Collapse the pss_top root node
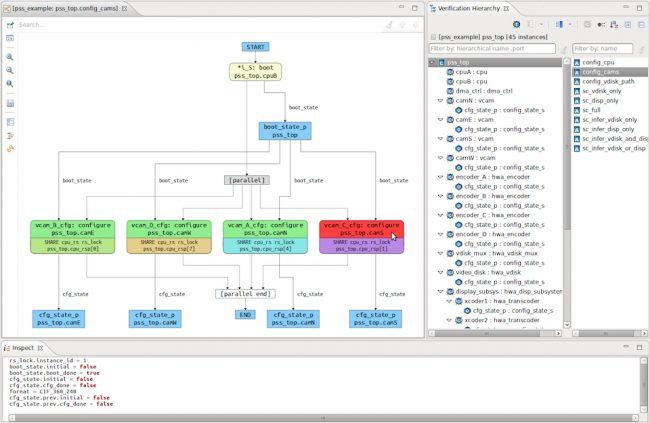 pyautogui.click(x=432, y=62)
